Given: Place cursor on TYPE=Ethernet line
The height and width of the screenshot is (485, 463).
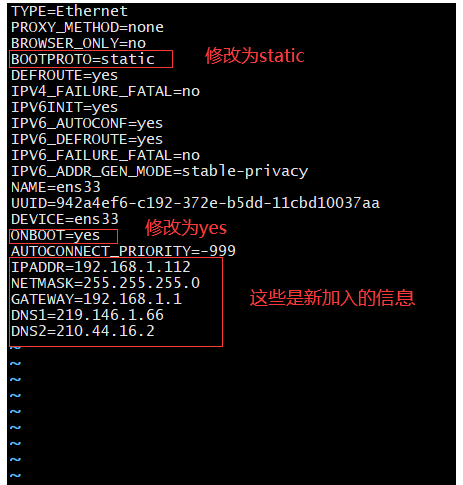Looking at the screenshot, I should point(69,12).
